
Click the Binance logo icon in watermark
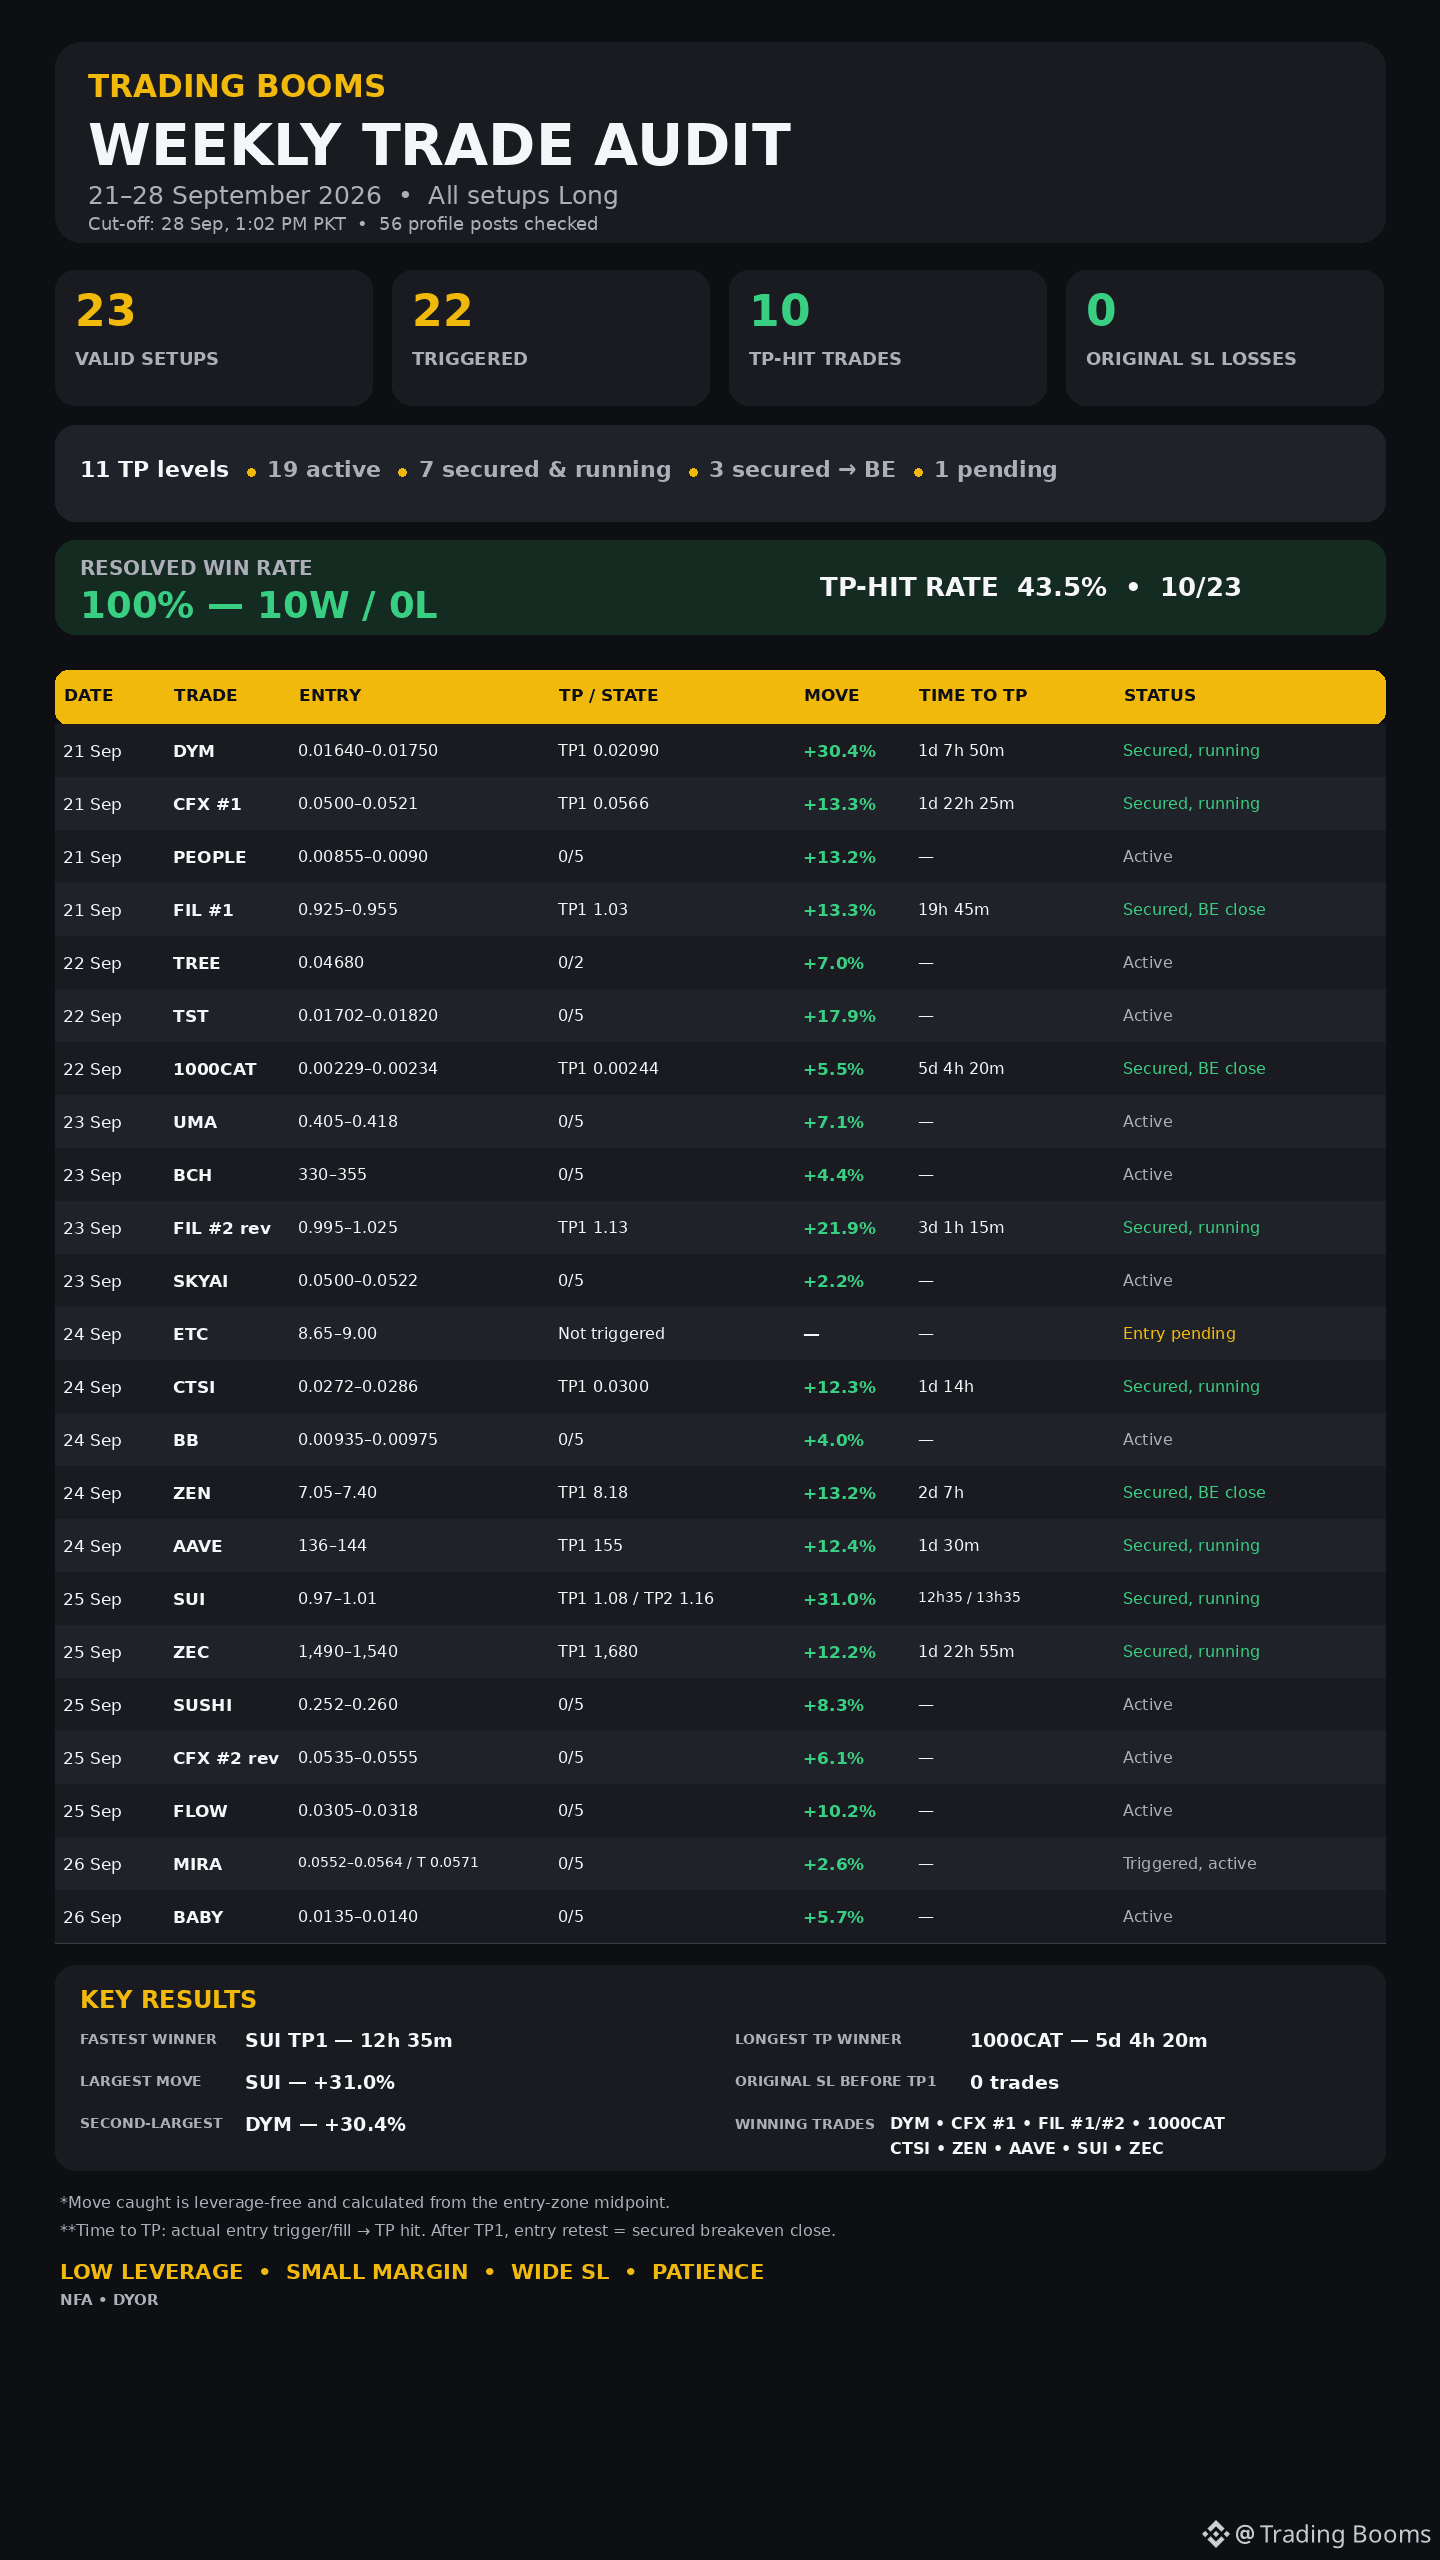coord(1215,2533)
